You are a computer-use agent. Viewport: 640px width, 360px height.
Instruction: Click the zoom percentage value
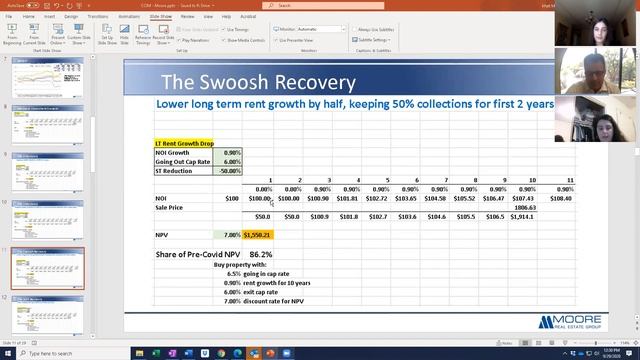tap(625, 343)
